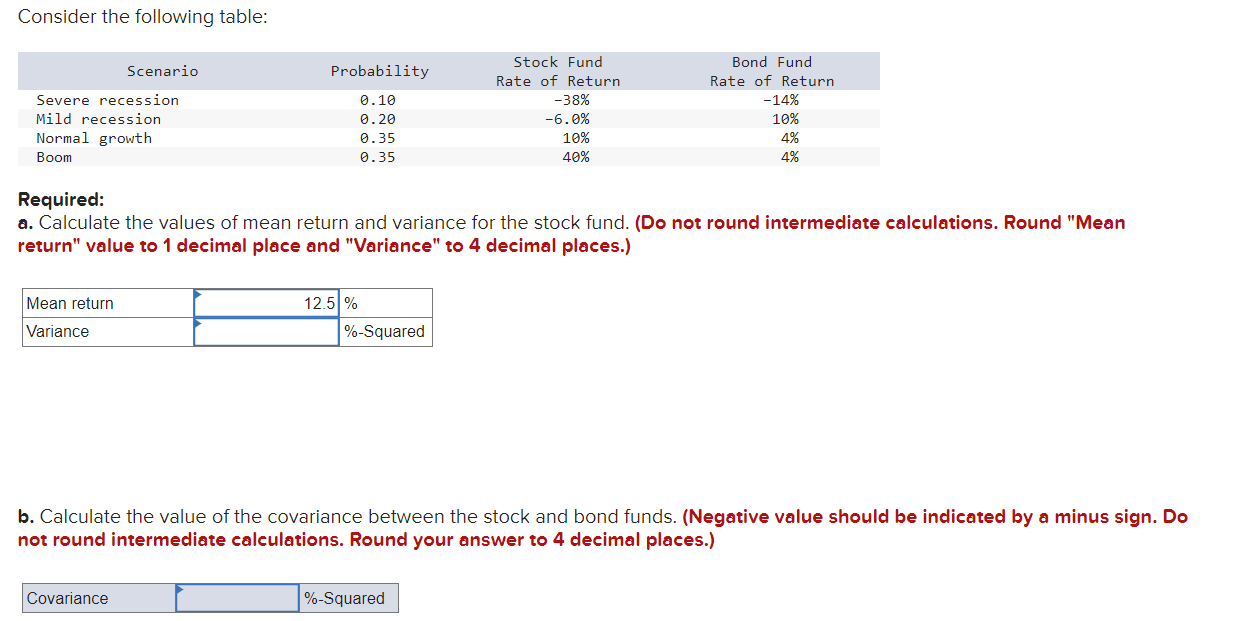Click the Stock Fund Rate of Return header
Viewport: 1245px width, 621px height.
click(557, 71)
